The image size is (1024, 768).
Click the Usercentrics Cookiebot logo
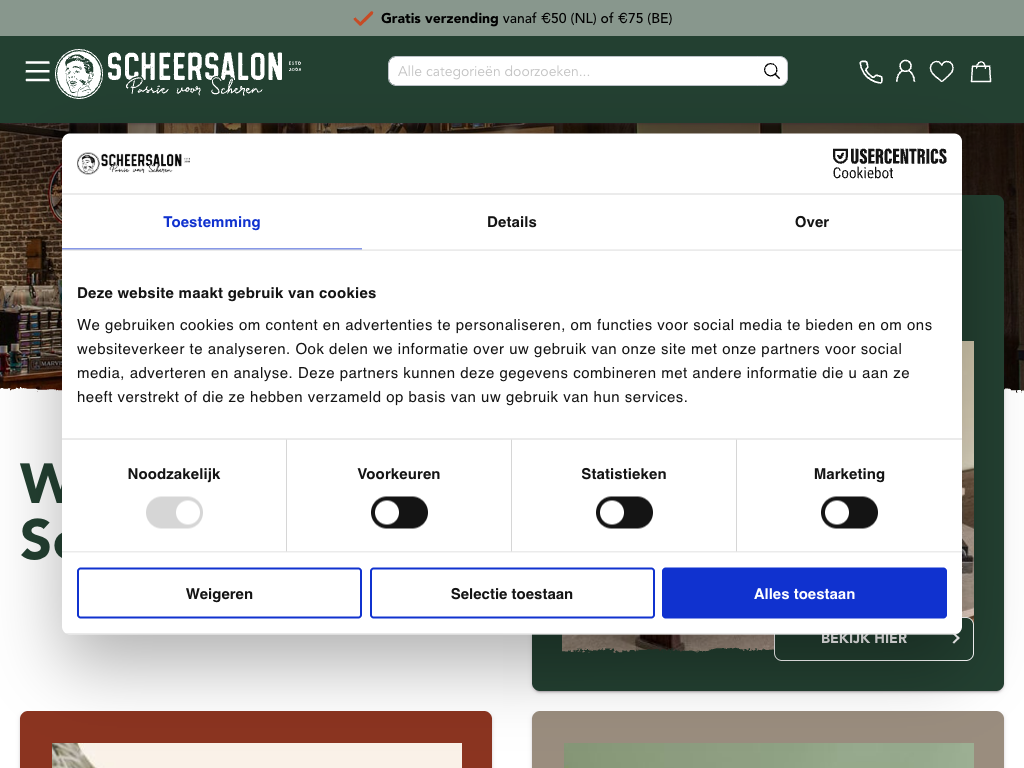(x=889, y=164)
